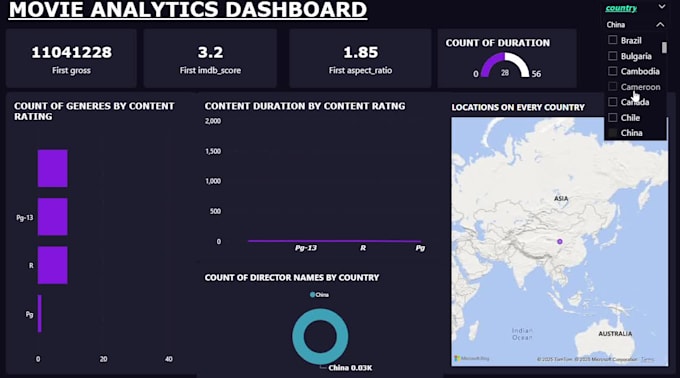Click Count of Generes by Content Rating title
The image size is (680, 378).
coord(94,111)
